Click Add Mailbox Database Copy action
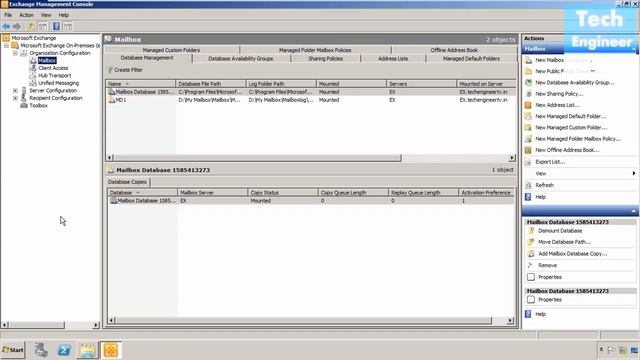Viewport: 640px width, 360px height. [572, 253]
